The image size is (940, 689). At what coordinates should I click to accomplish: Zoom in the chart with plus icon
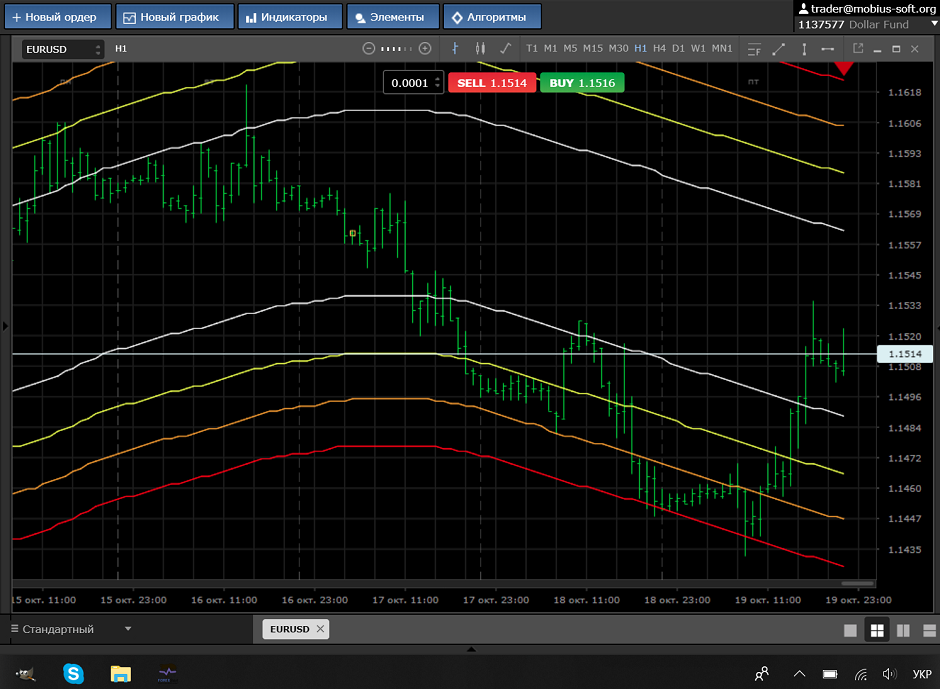pyautogui.click(x=425, y=48)
